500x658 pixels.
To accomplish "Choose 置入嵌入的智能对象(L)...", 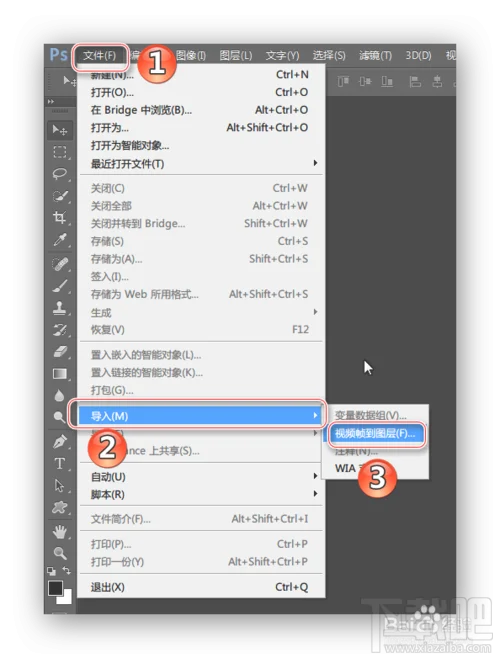I will 200,355.
